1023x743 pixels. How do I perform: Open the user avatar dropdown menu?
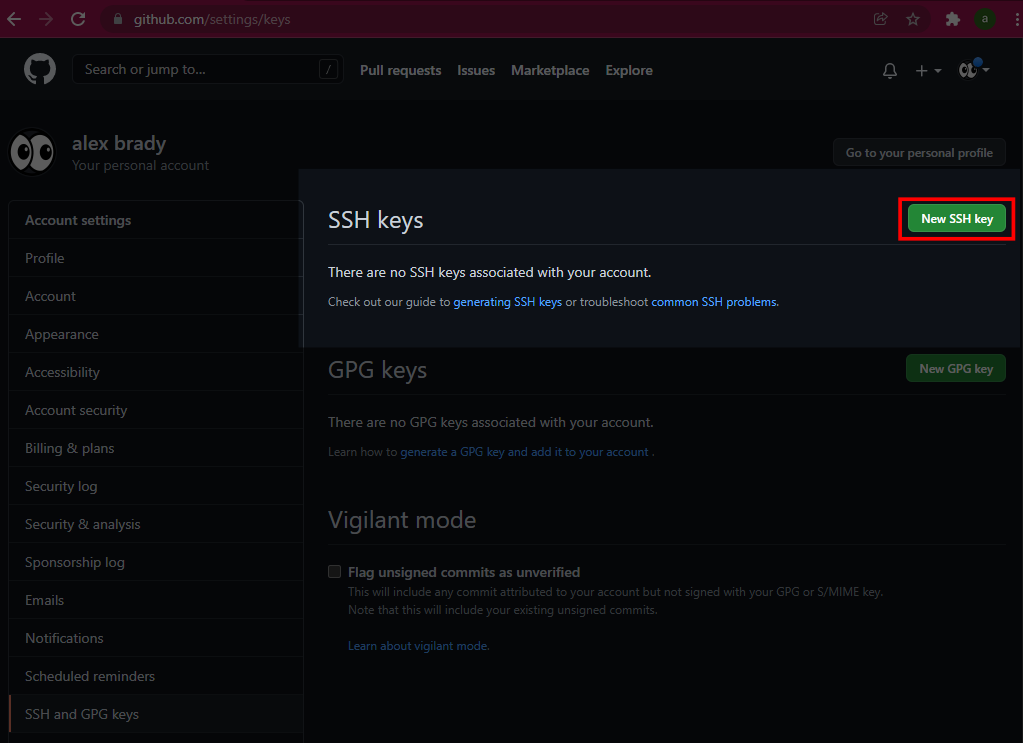(x=974, y=69)
